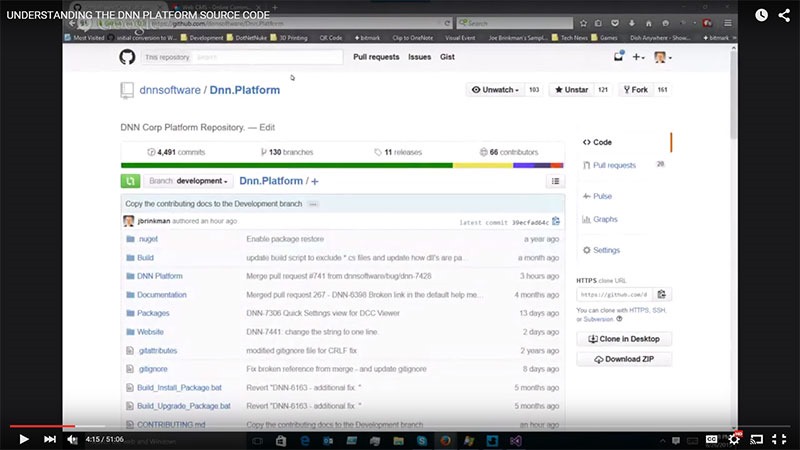Open dnnsoftware owner link
This screenshot has width=800, height=450.
(170, 90)
